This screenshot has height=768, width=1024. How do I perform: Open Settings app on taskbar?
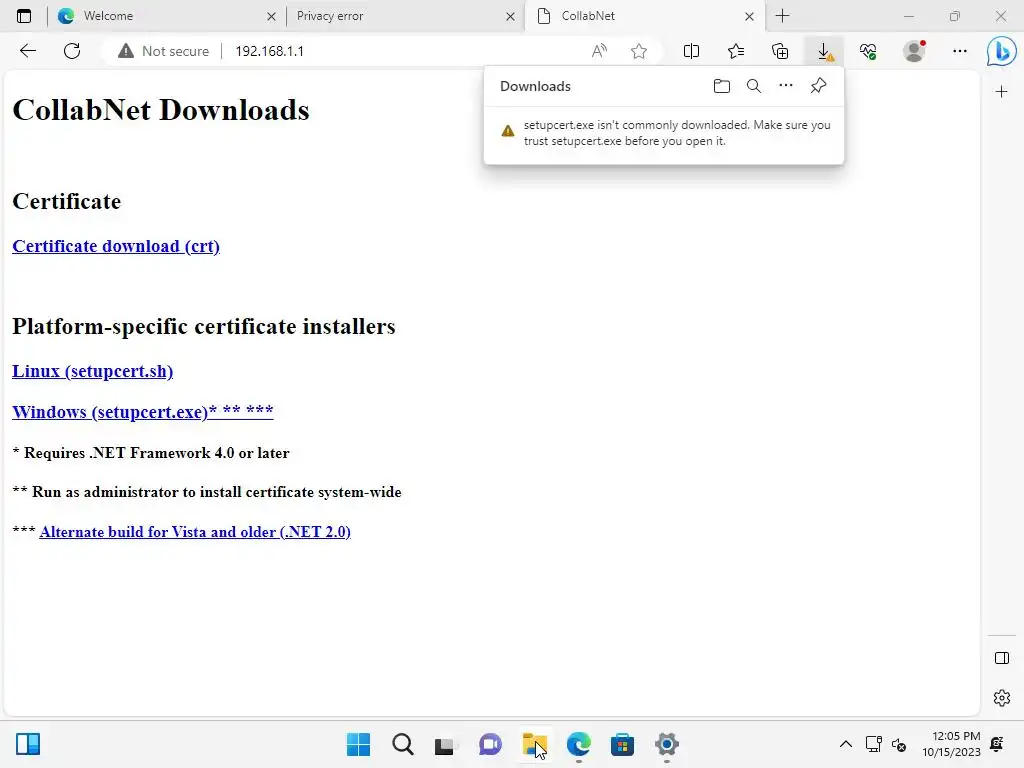pyautogui.click(x=666, y=744)
